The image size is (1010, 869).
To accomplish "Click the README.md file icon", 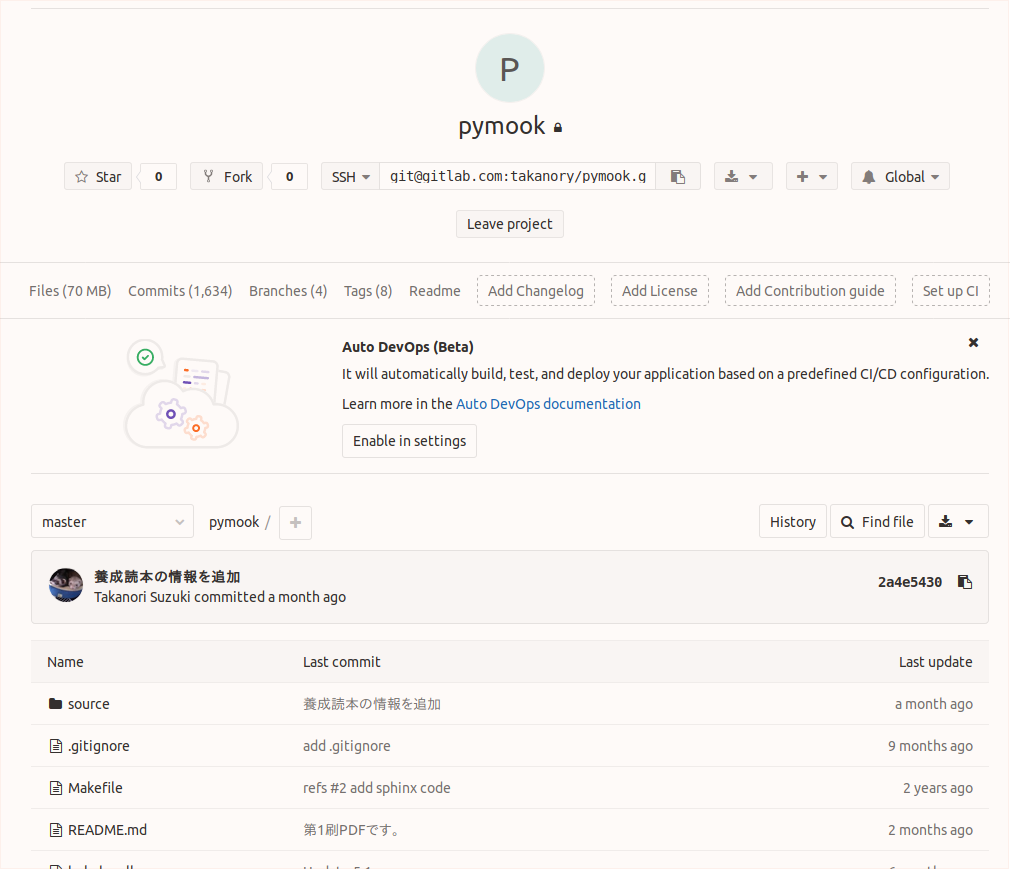I will coord(56,830).
